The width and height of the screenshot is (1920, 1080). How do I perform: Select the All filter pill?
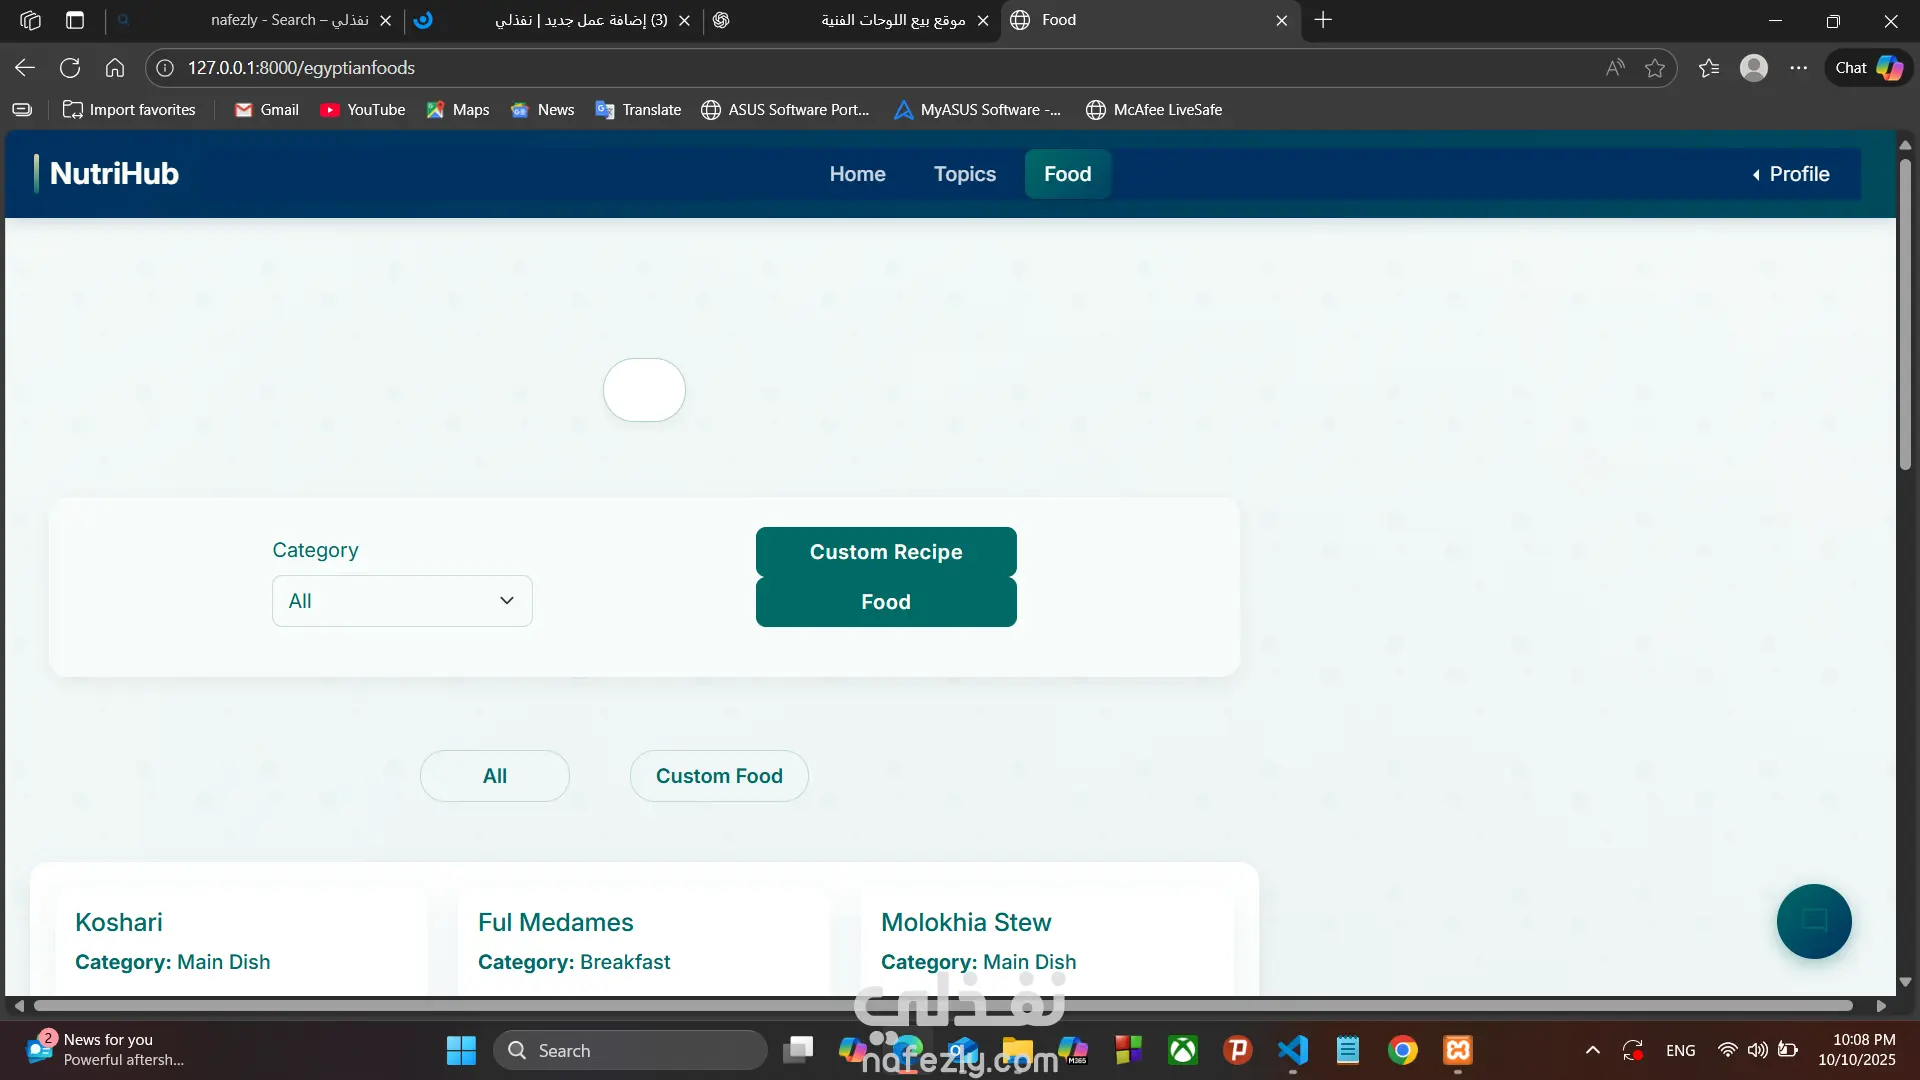click(495, 776)
